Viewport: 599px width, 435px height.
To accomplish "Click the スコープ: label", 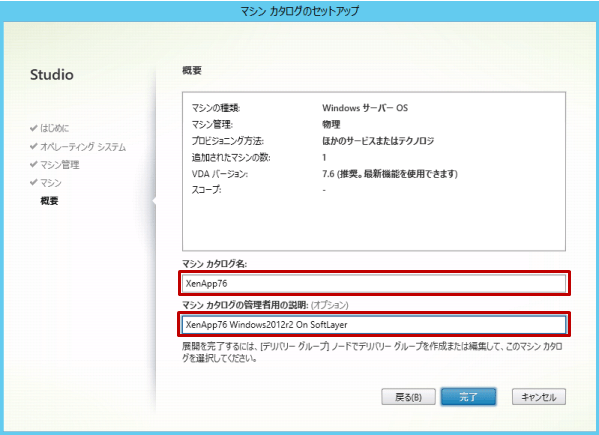I will (x=206, y=190).
